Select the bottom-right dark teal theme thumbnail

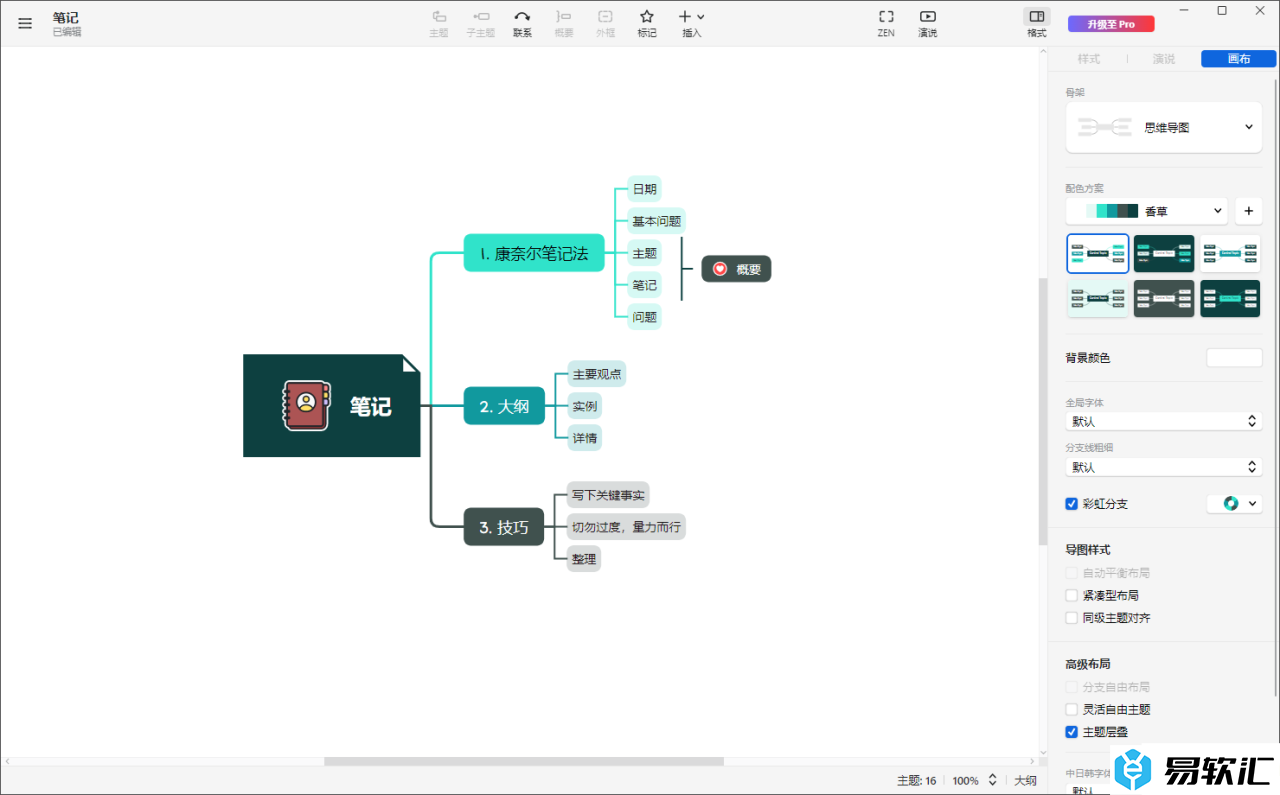click(1231, 298)
